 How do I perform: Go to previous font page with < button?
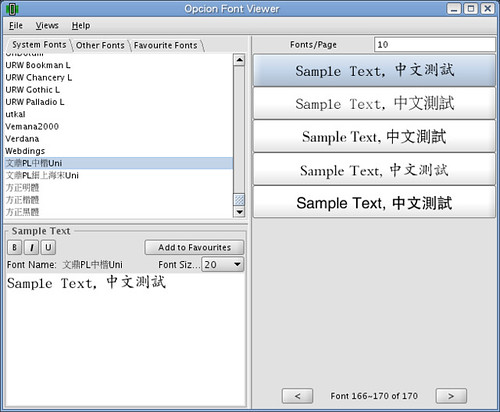coord(297,396)
